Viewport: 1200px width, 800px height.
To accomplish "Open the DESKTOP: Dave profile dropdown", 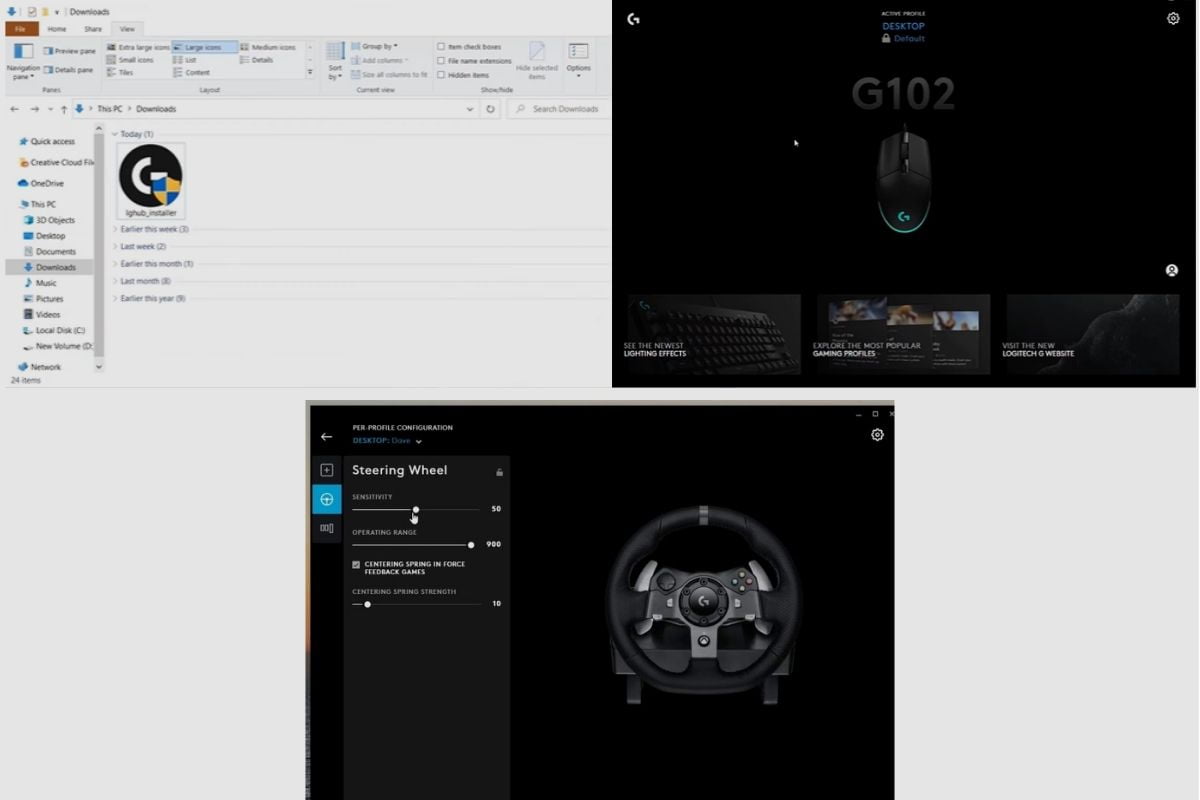I will point(418,440).
